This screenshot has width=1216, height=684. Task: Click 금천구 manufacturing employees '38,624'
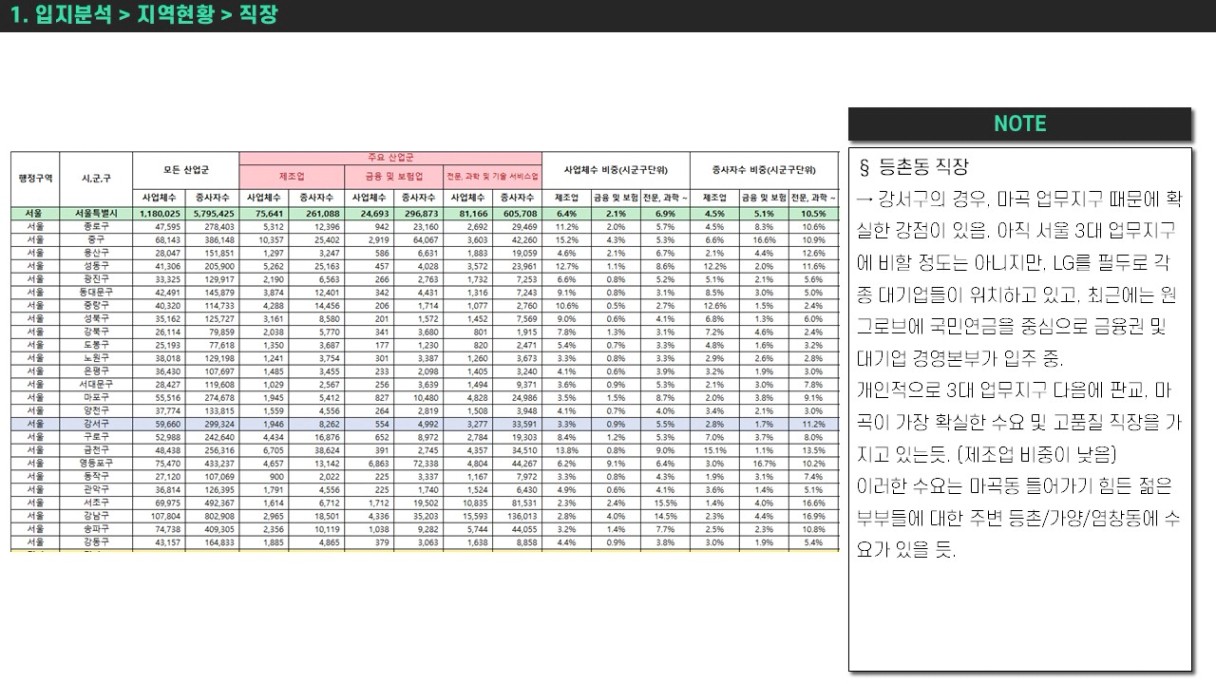pos(324,449)
